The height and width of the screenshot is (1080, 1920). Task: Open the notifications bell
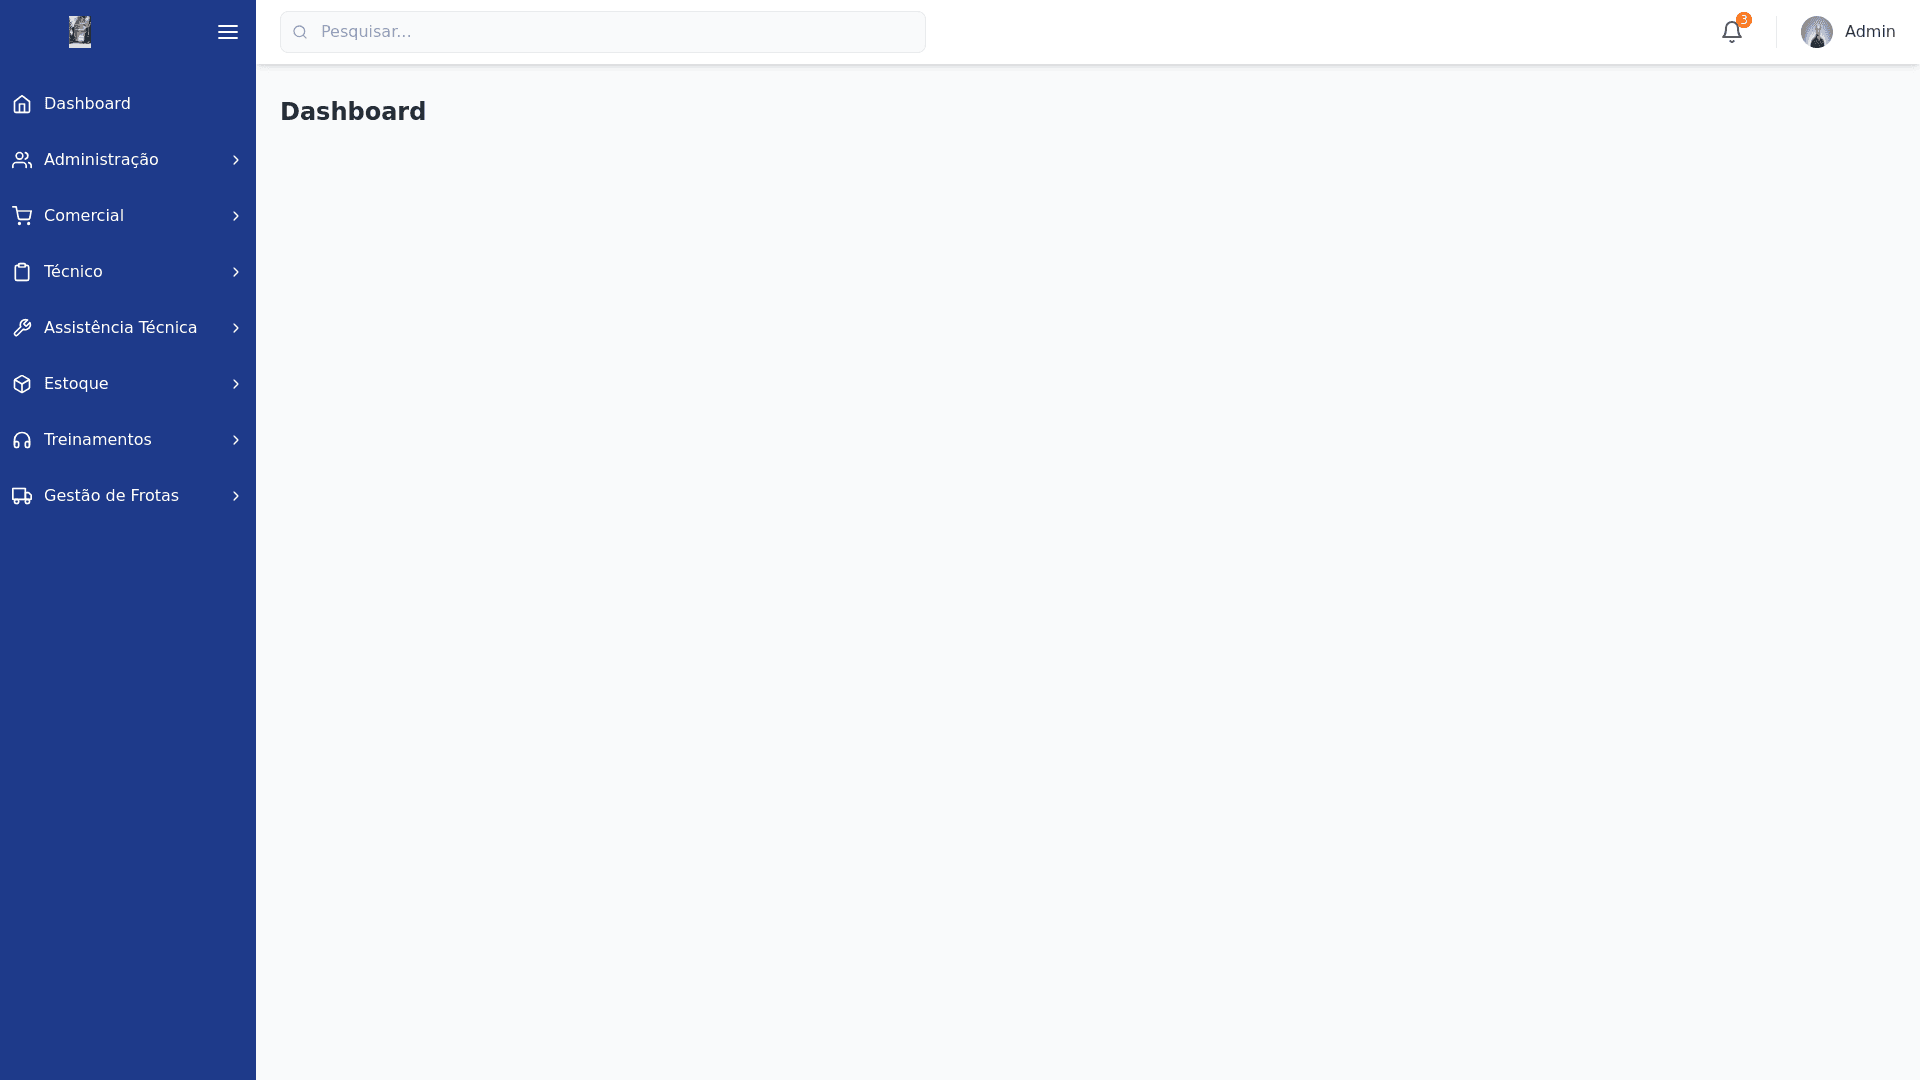[1732, 32]
